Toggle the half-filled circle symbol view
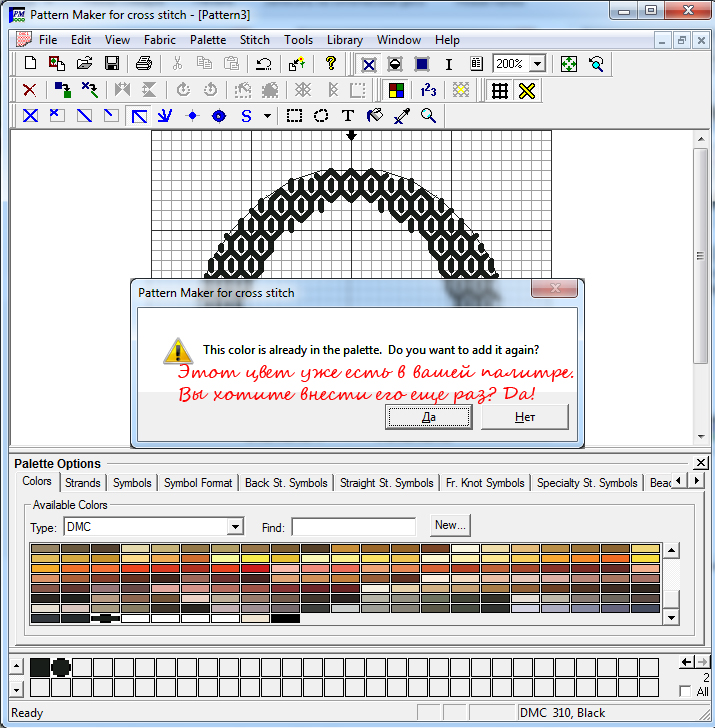The image size is (715, 728). coord(395,64)
